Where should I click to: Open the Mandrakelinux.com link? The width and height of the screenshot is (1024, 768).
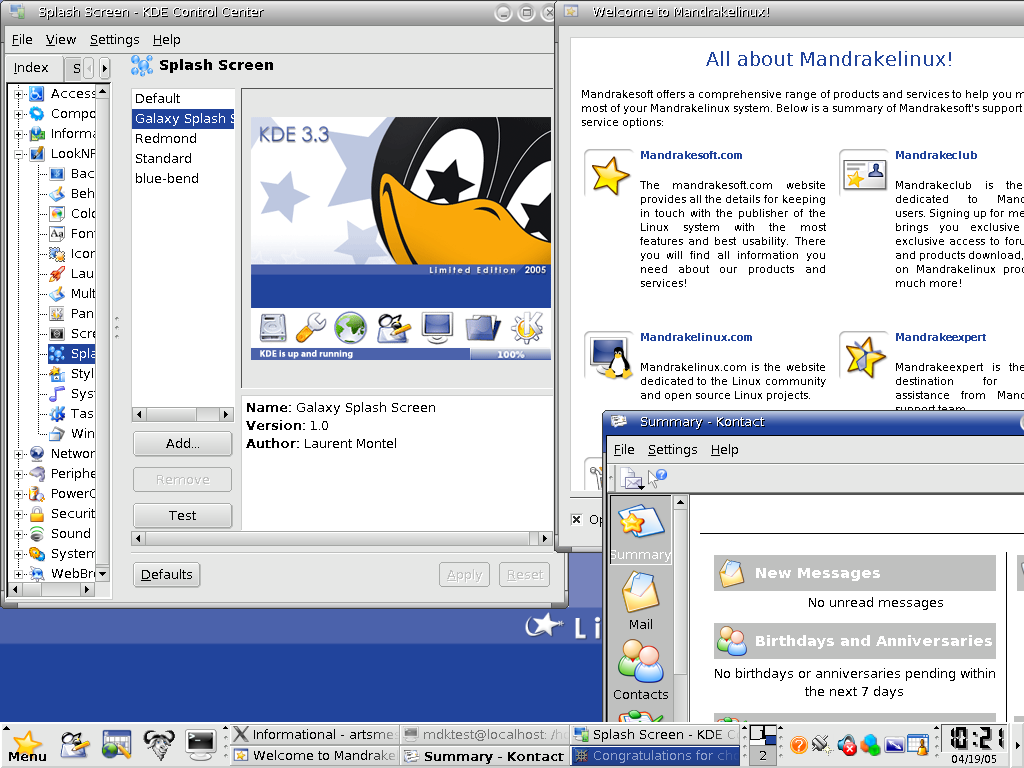click(696, 337)
